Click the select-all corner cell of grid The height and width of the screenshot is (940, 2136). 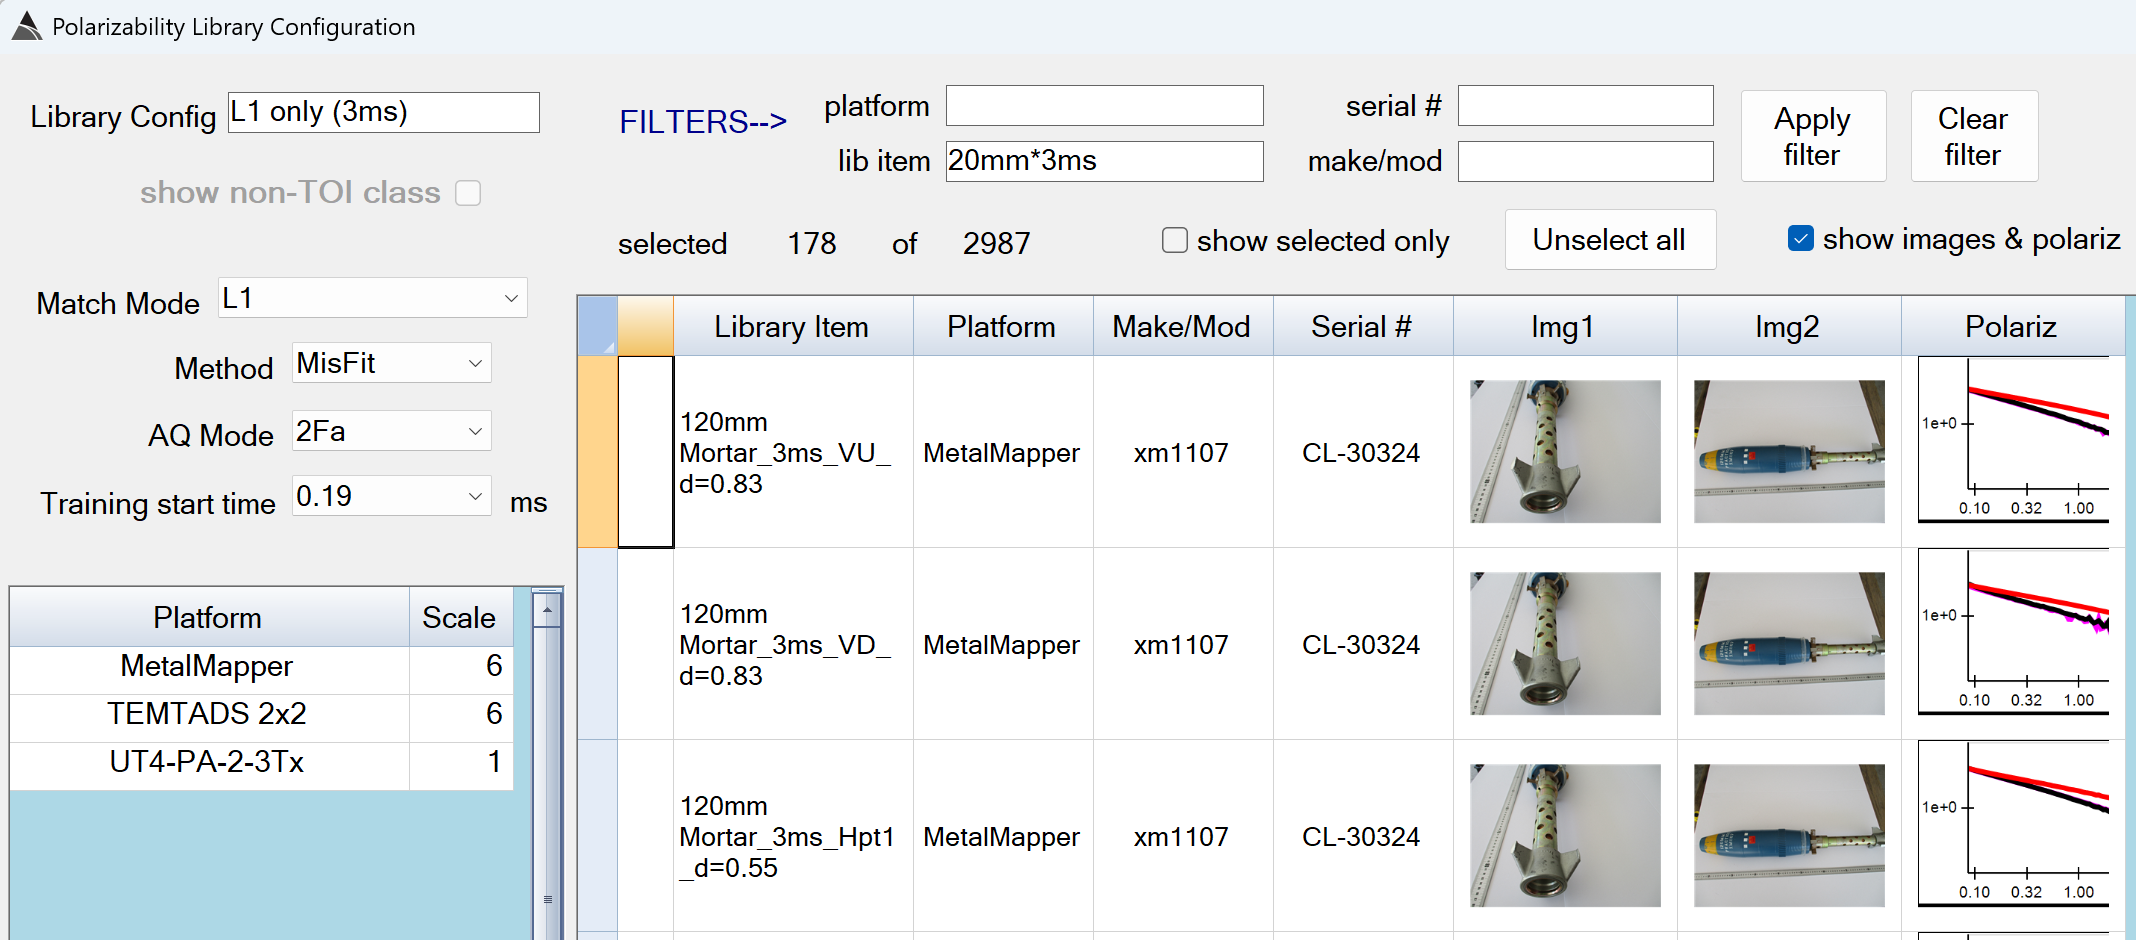tap(597, 326)
